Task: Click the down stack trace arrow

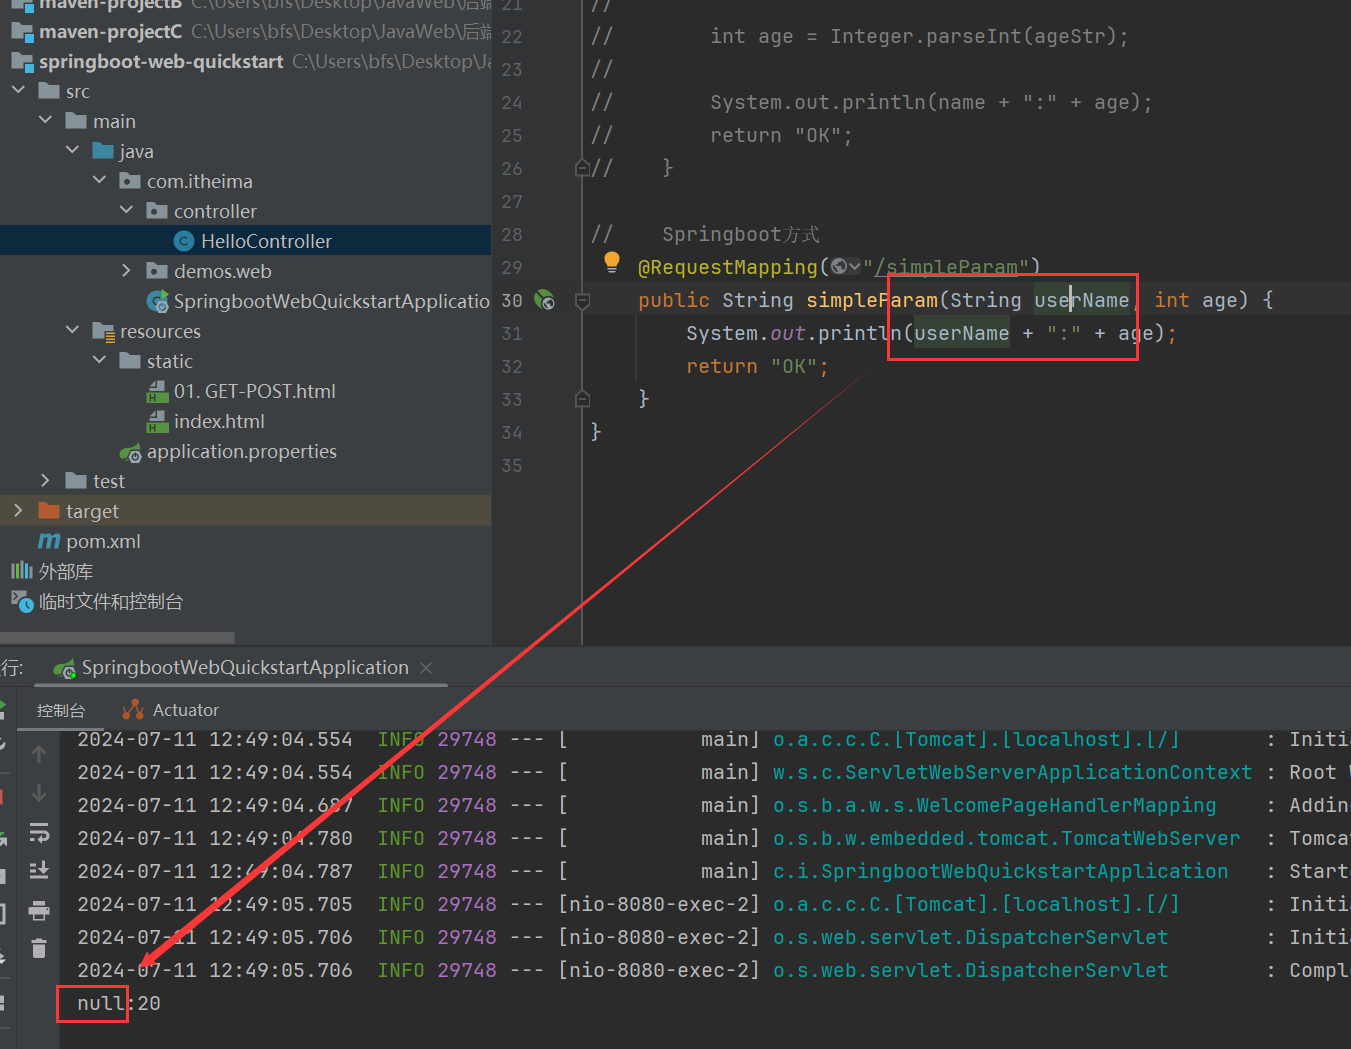Action: coord(39,793)
